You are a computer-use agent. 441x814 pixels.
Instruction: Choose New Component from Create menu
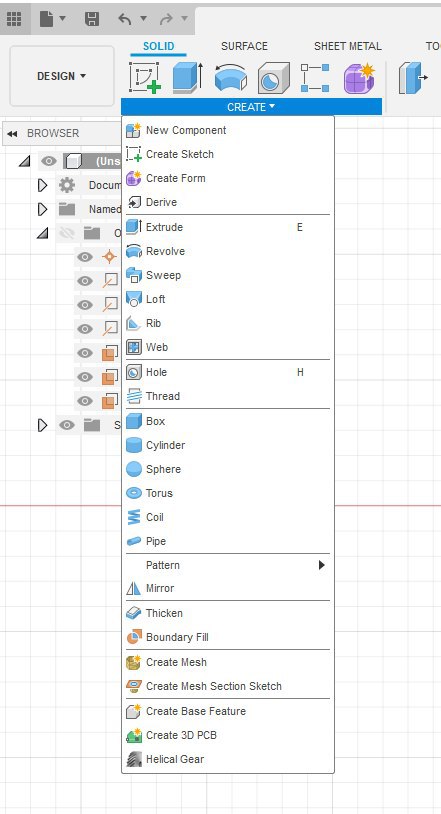pyautogui.click(x=228, y=130)
